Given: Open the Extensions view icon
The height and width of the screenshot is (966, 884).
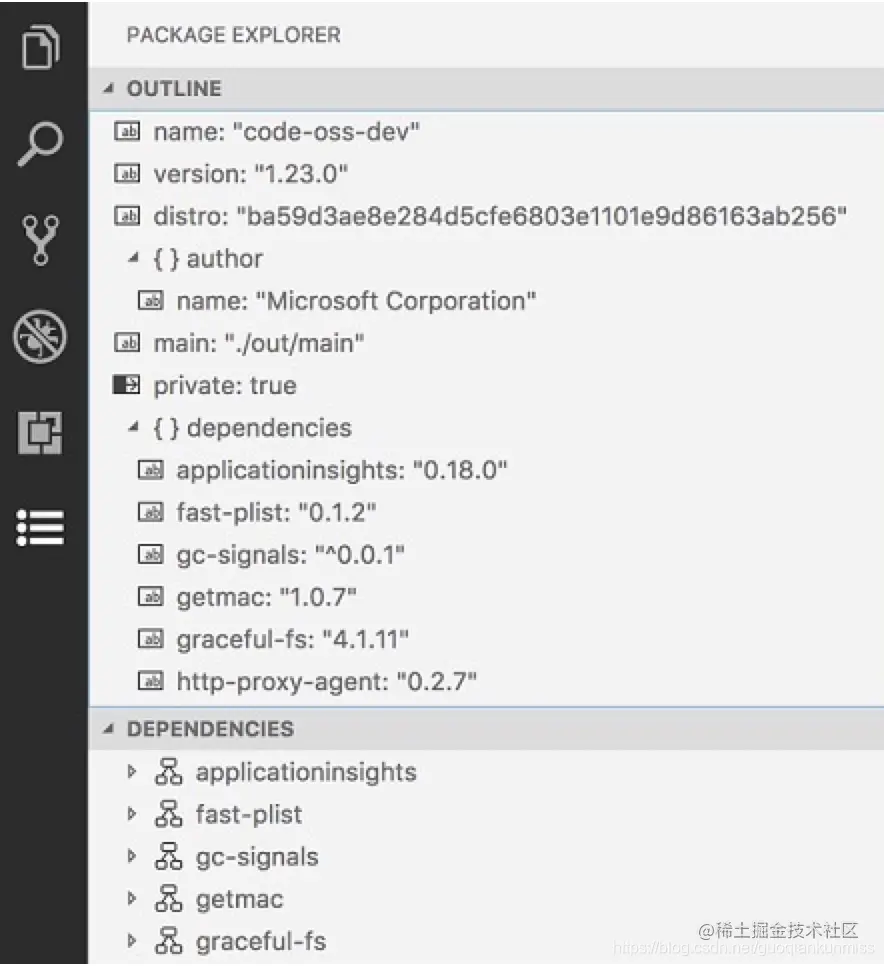Looking at the screenshot, I should pos(40,432).
